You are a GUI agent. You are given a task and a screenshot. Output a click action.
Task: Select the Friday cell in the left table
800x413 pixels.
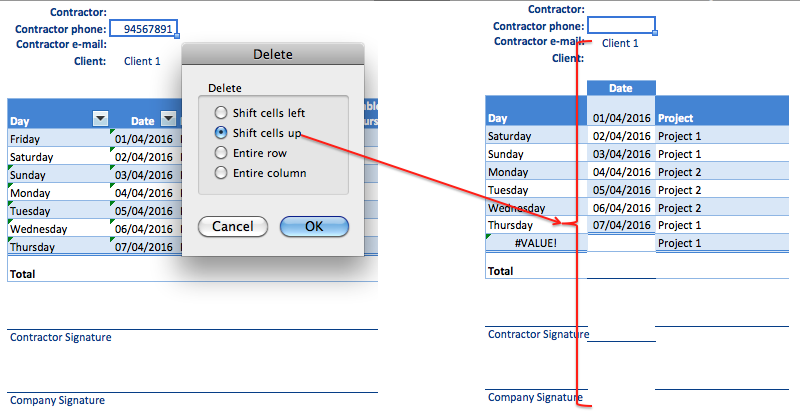[55, 139]
